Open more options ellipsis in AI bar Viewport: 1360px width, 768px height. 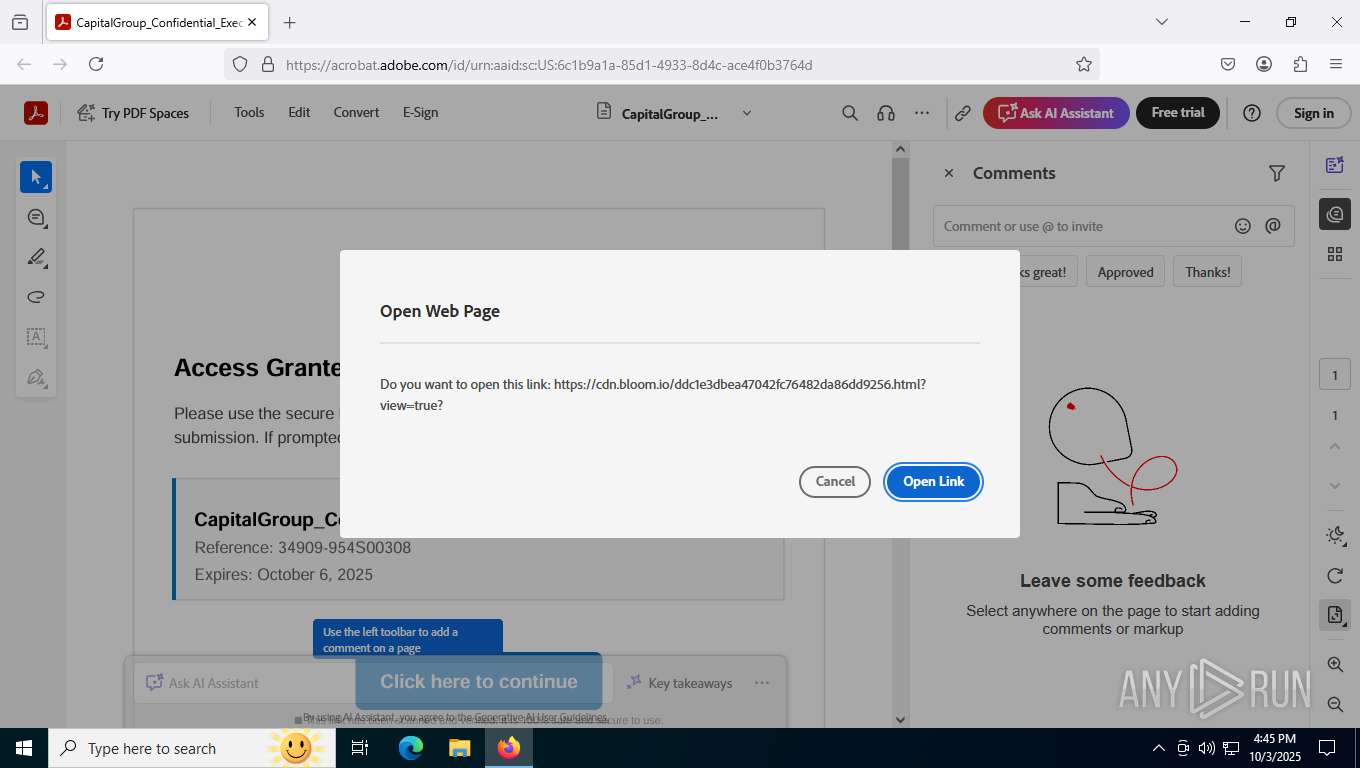(762, 683)
